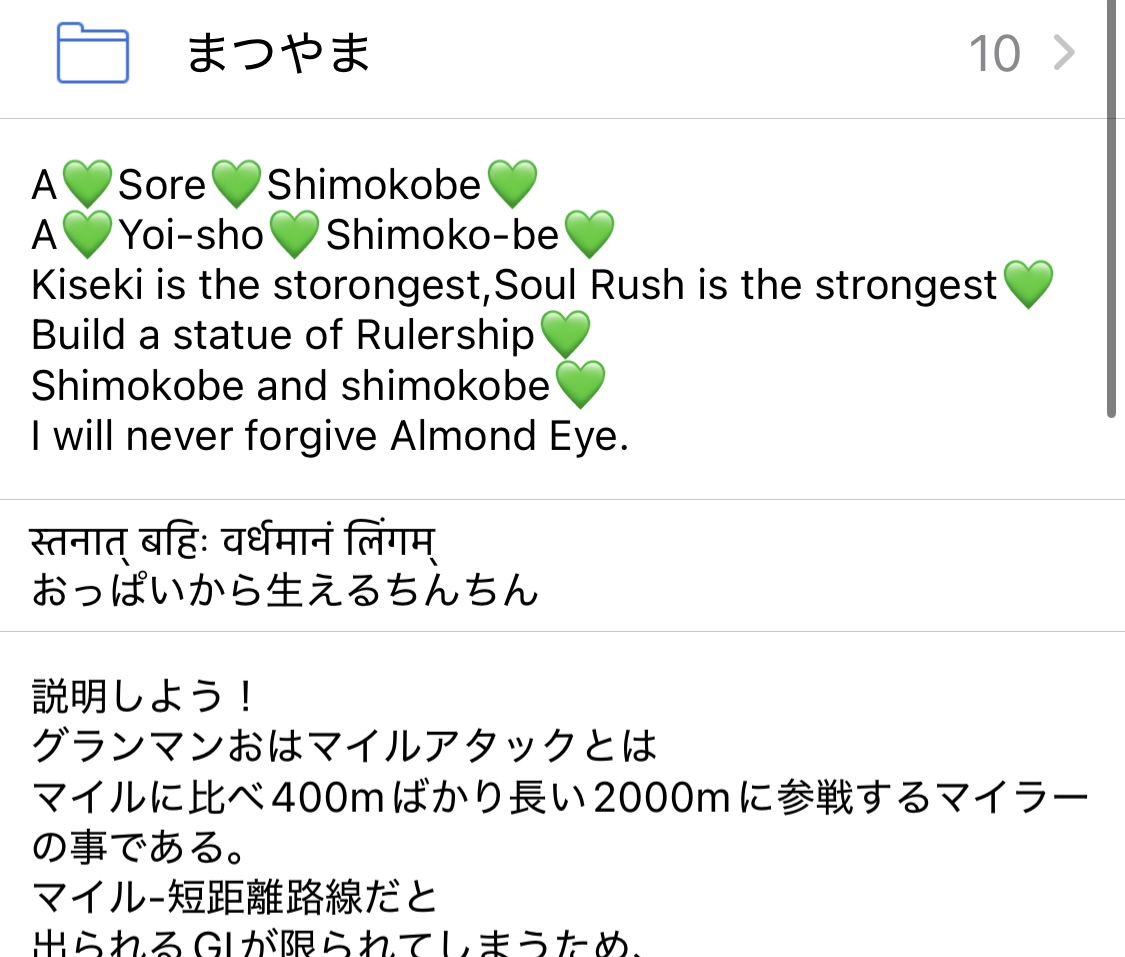This screenshot has width=1125, height=957.
Task: Click the green heart between Yoi-sho and Shimoko-be
Action: point(294,235)
